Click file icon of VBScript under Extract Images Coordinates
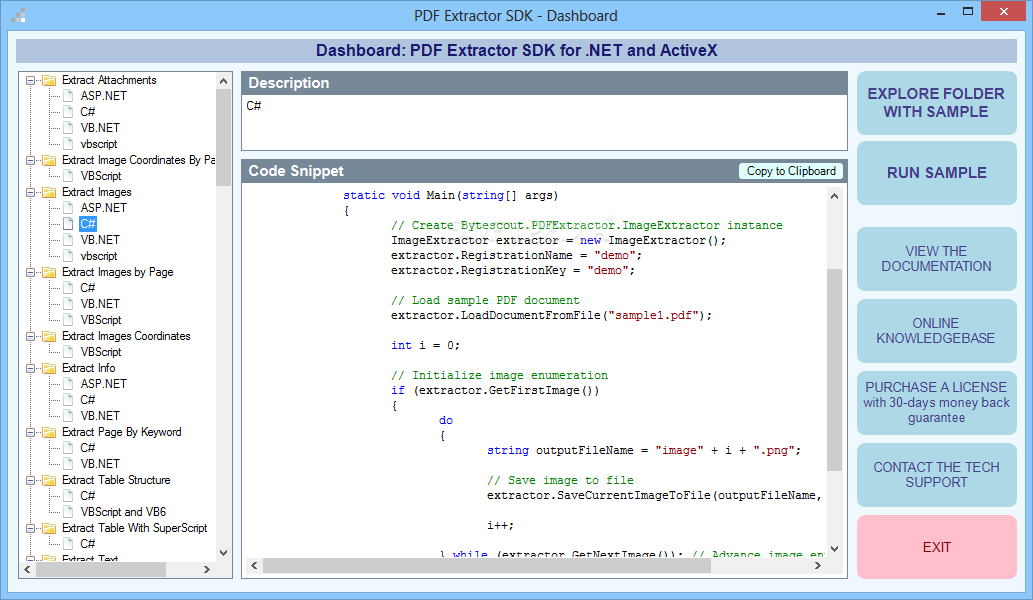The height and width of the screenshot is (600, 1033). [68, 352]
